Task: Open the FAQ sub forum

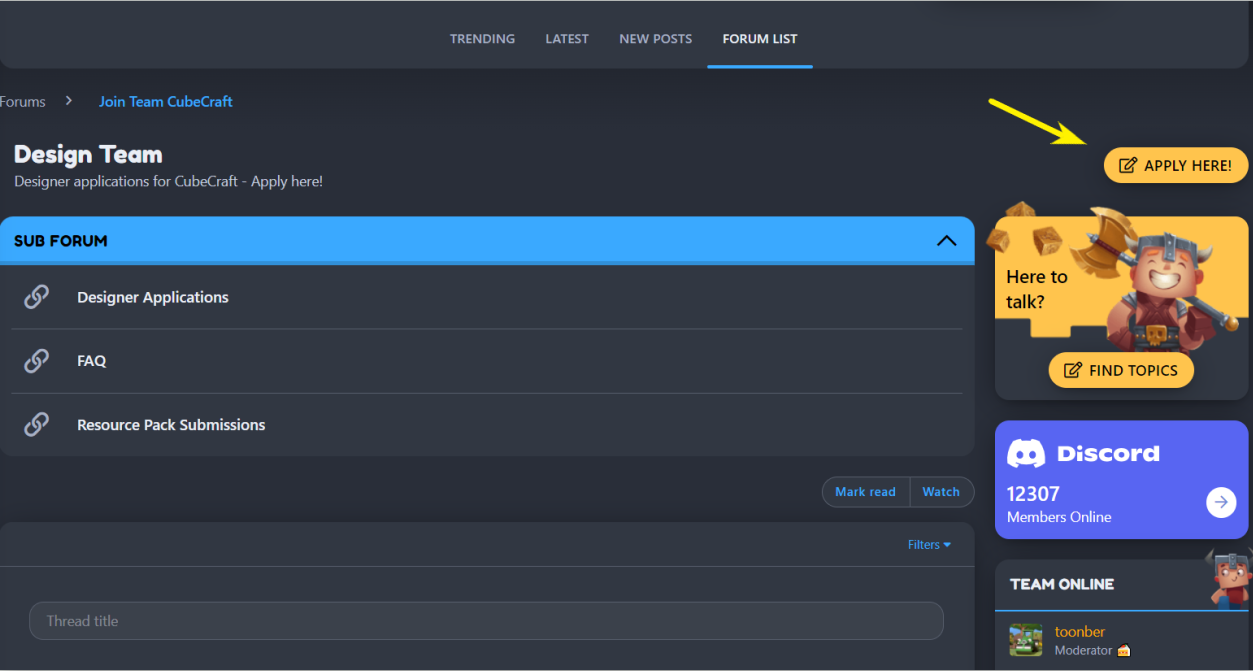Action: pyautogui.click(x=92, y=361)
